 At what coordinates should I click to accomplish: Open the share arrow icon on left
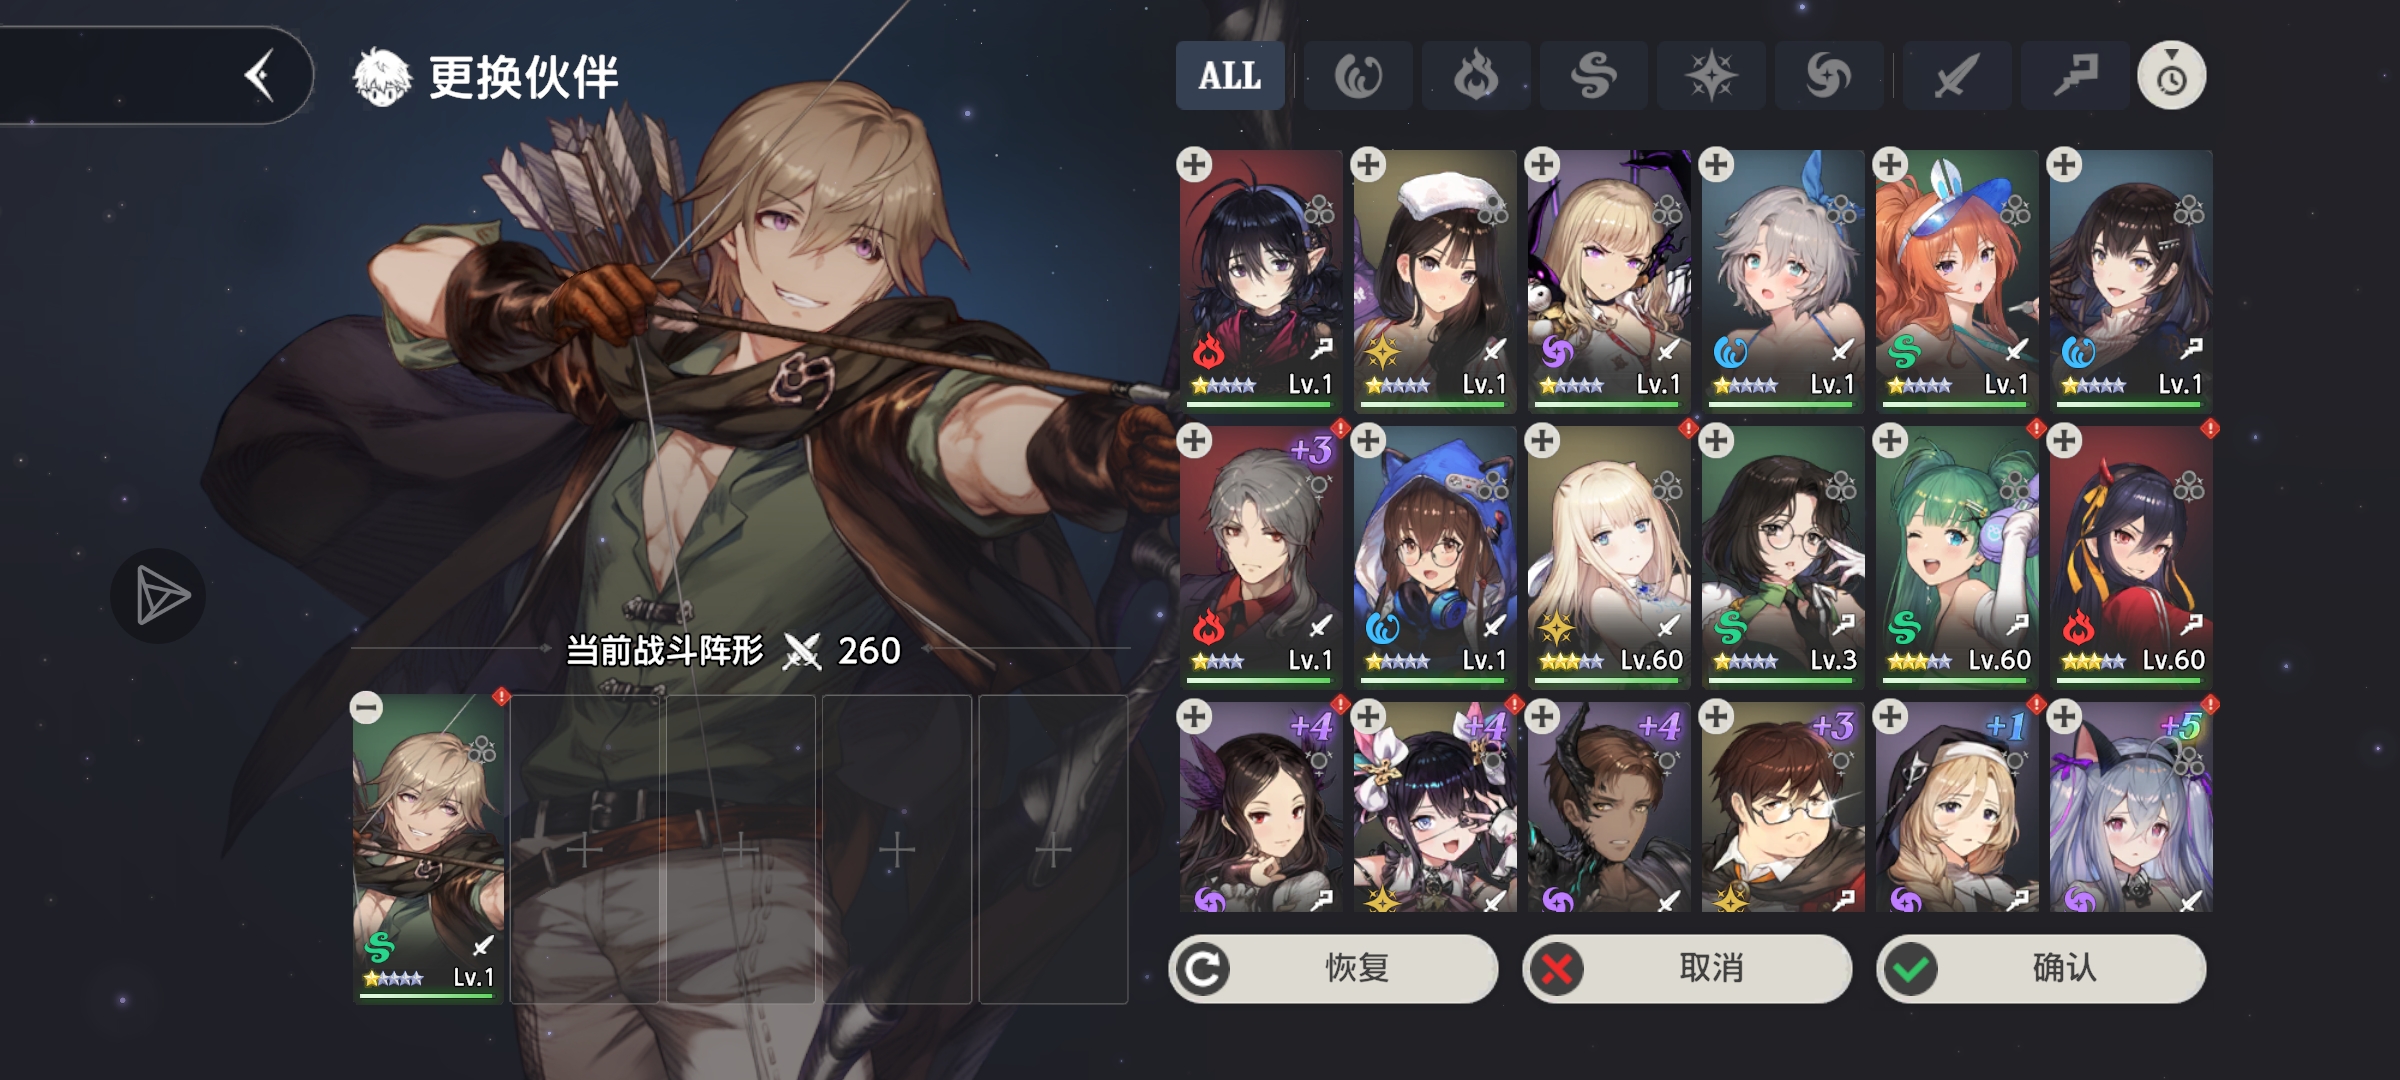click(158, 597)
